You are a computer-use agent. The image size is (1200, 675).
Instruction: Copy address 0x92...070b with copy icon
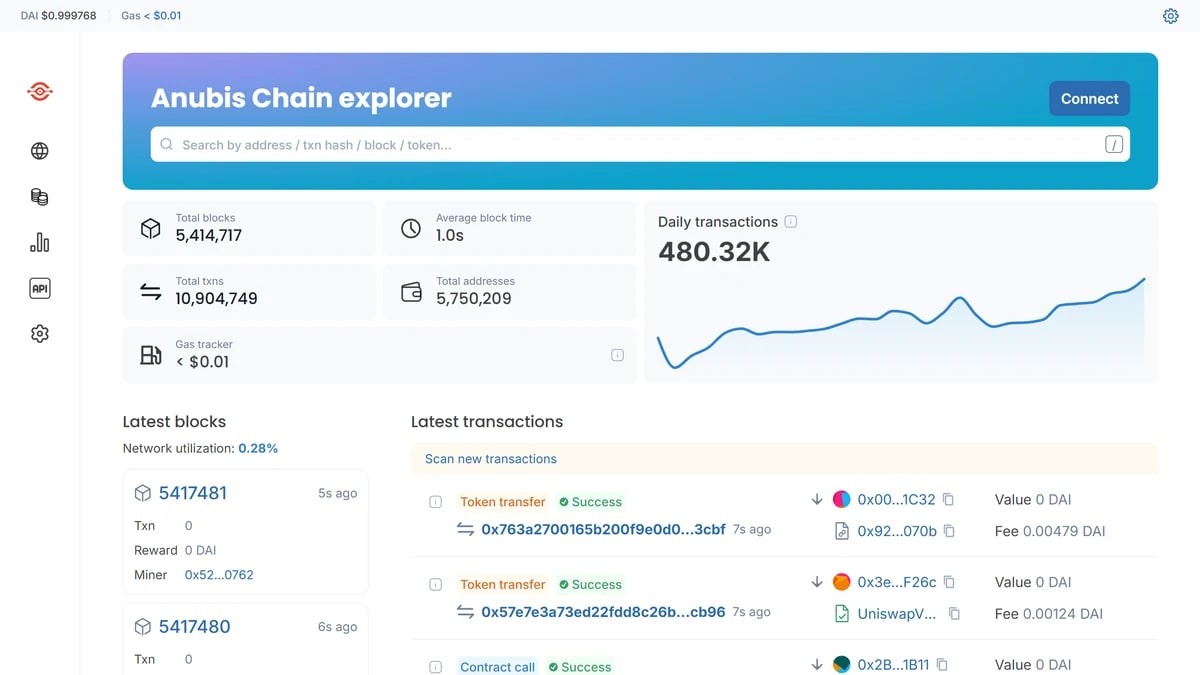point(949,531)
